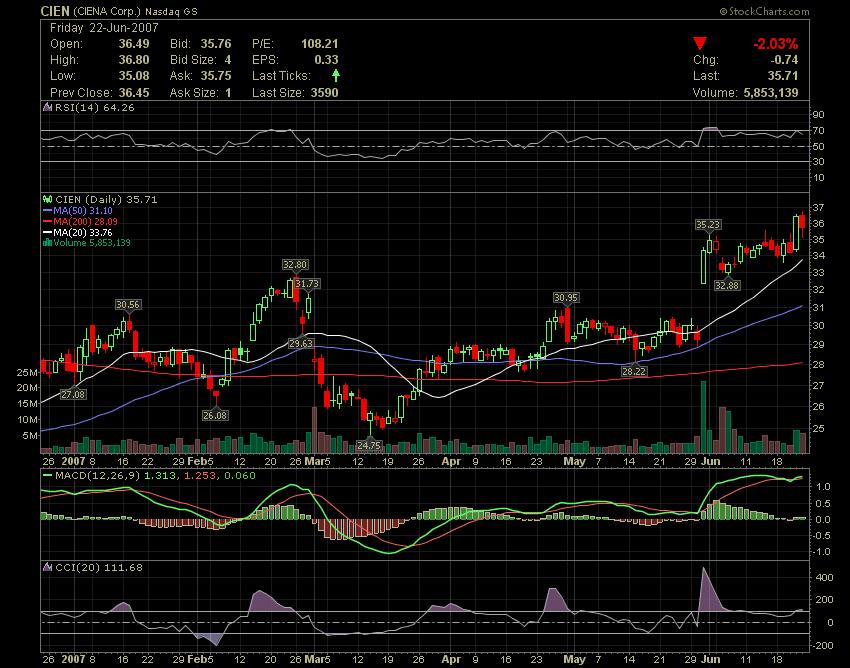Click the 400 label on CCI axis

point(824,577)
